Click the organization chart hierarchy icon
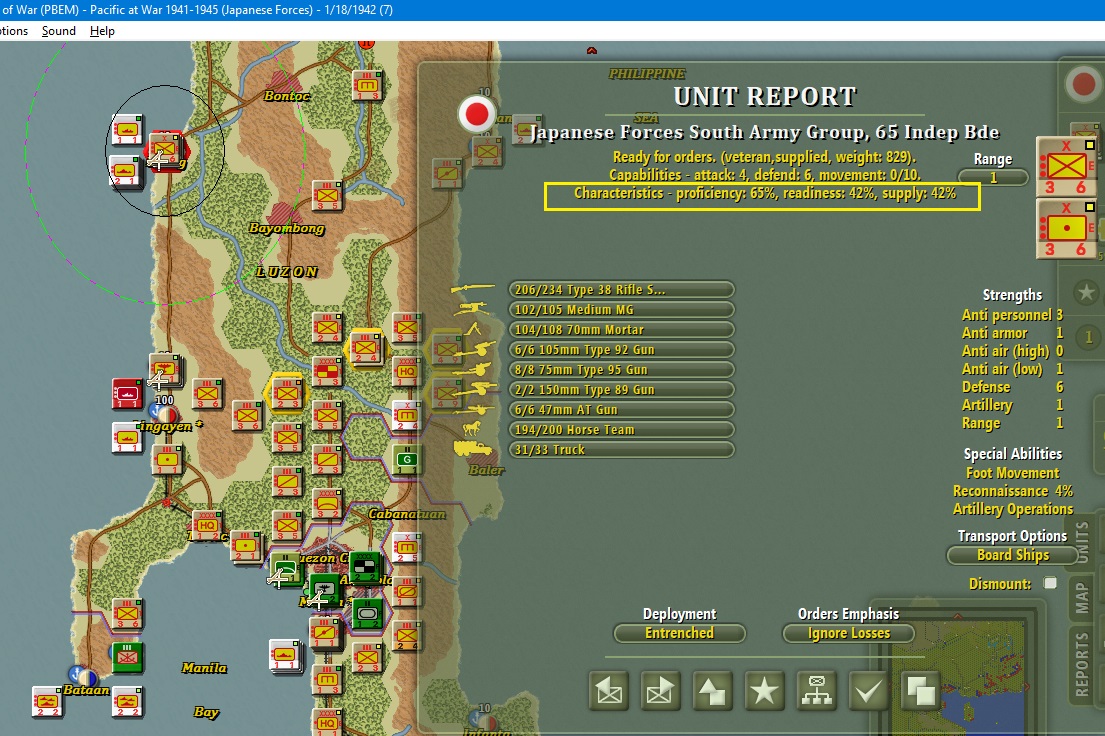Image resolution: width=1105 pixels, height=736 pixels. (817, 691)
